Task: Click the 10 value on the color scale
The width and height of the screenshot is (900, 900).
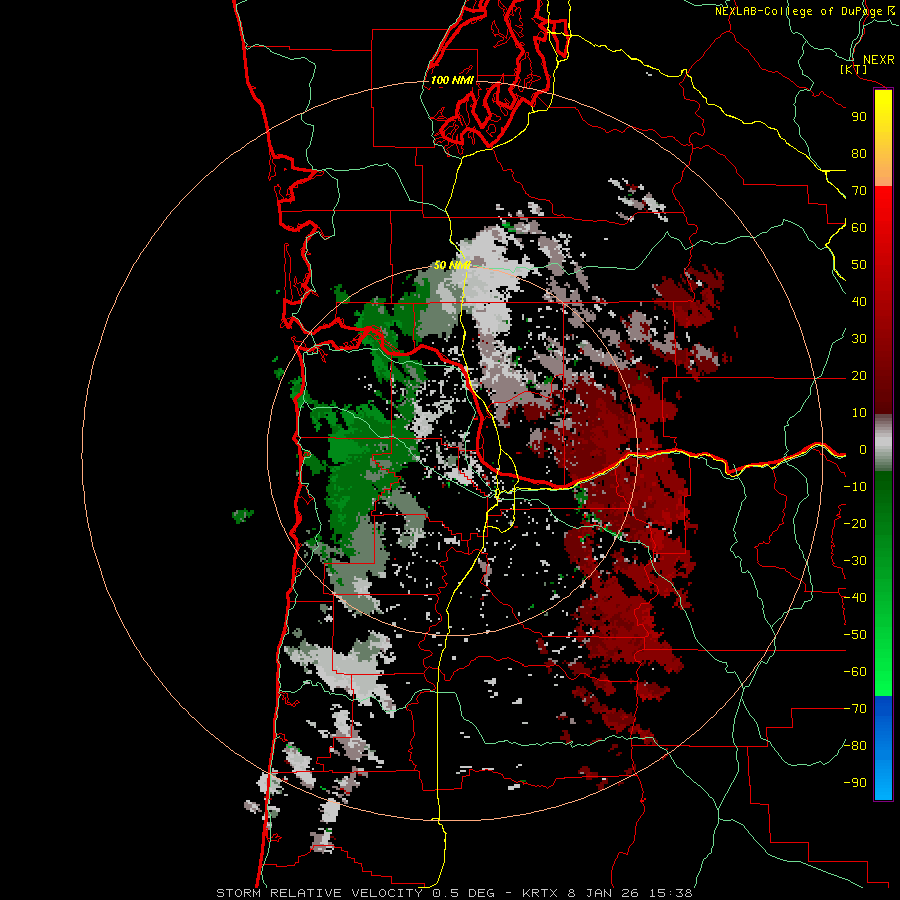Action: 859,413
